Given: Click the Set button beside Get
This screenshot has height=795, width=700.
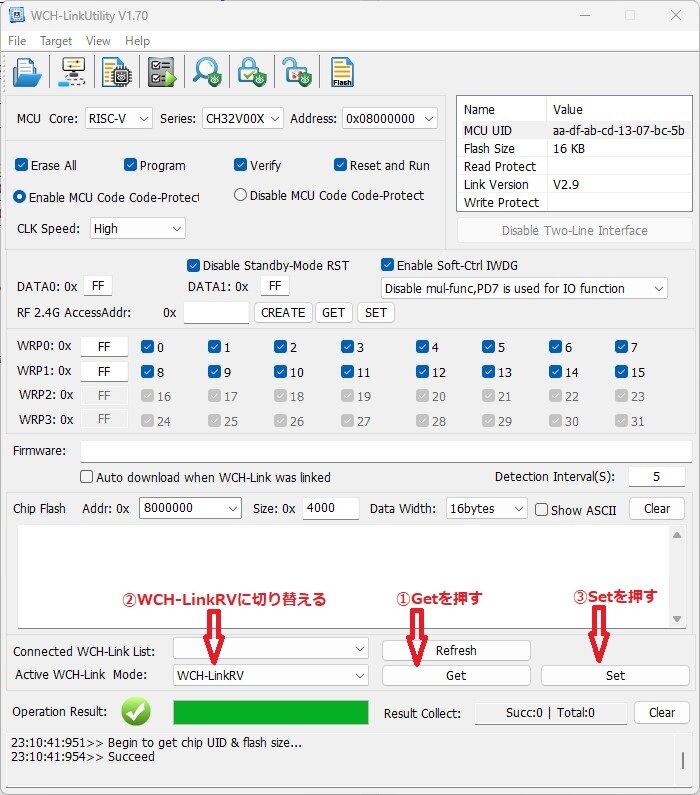Looking at the screenshot, I should coord(615,675).
